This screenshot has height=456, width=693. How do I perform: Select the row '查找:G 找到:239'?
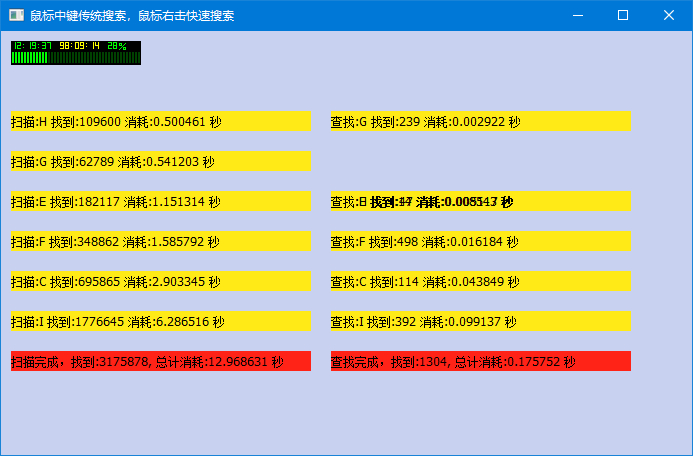(x=481, y=121)
